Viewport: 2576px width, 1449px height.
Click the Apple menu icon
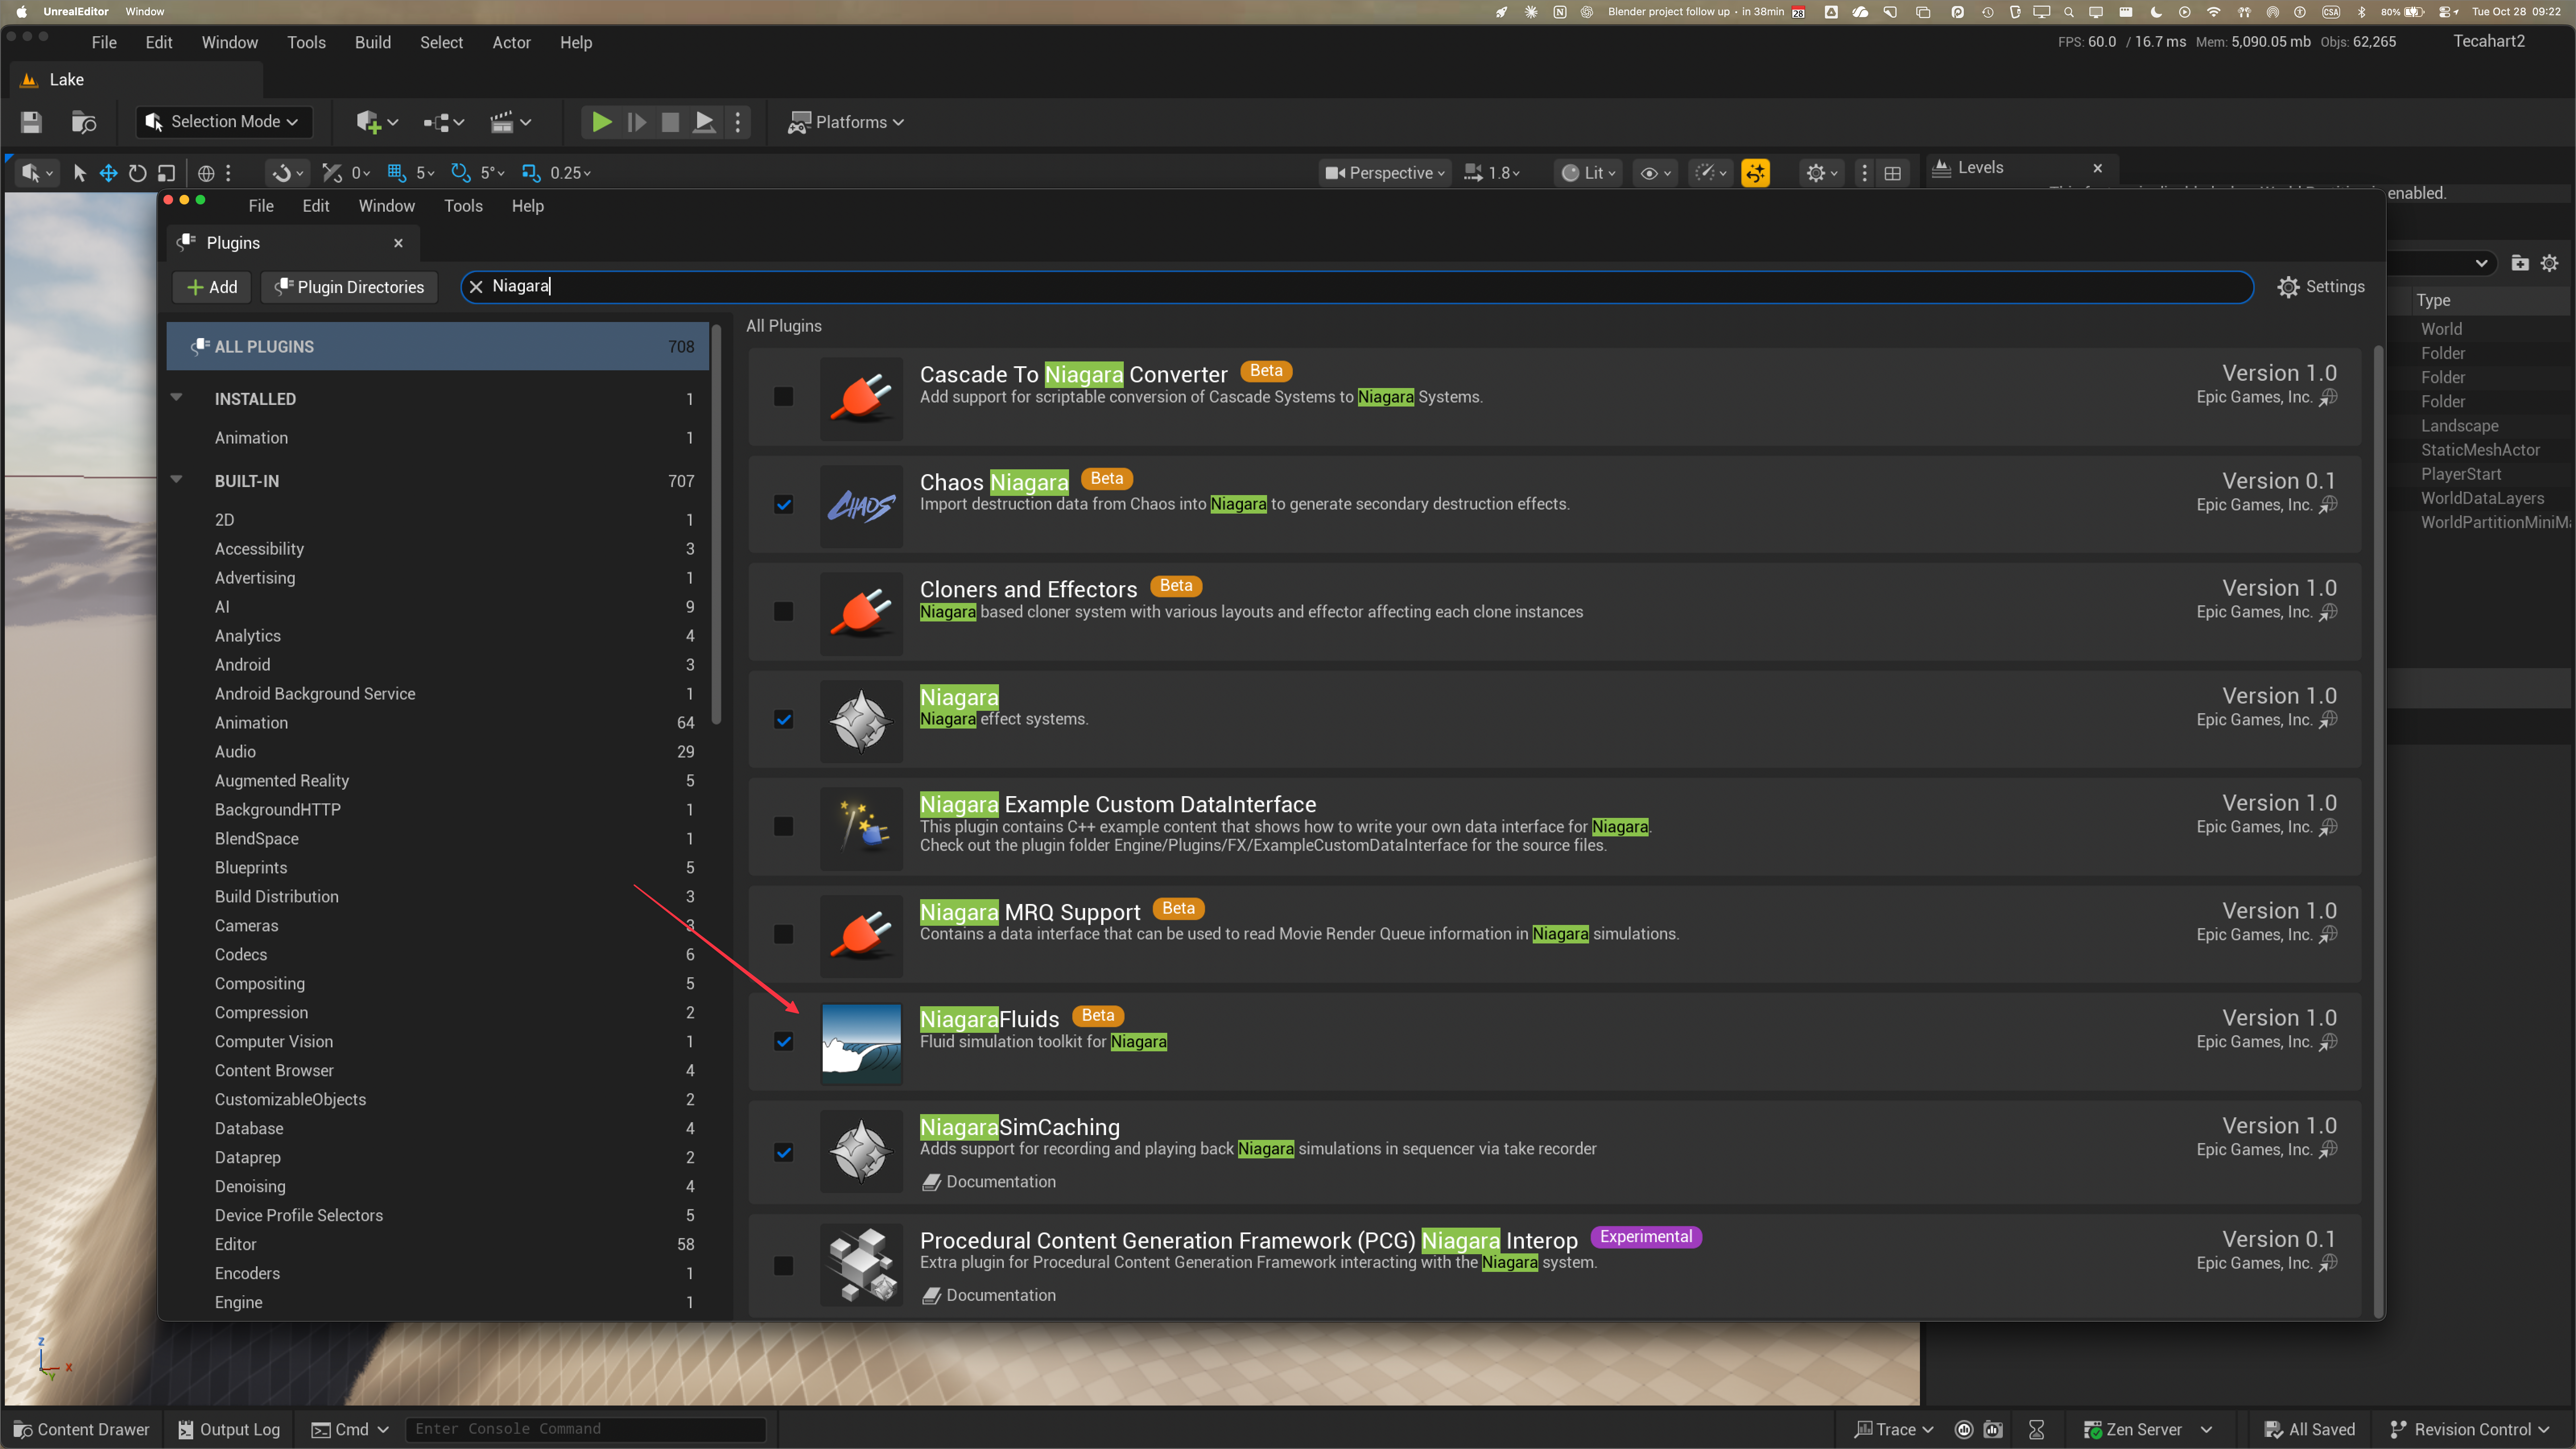tap(21, 12)
